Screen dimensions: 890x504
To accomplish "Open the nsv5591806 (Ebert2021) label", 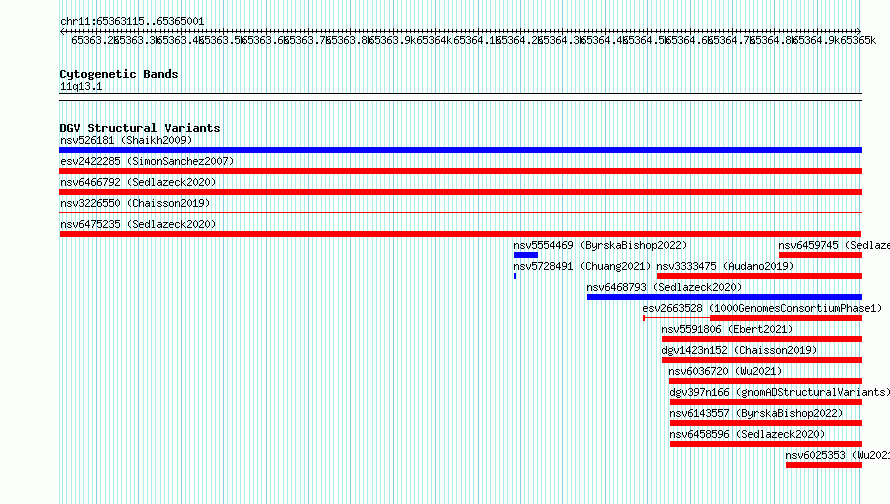I will 727,329.
